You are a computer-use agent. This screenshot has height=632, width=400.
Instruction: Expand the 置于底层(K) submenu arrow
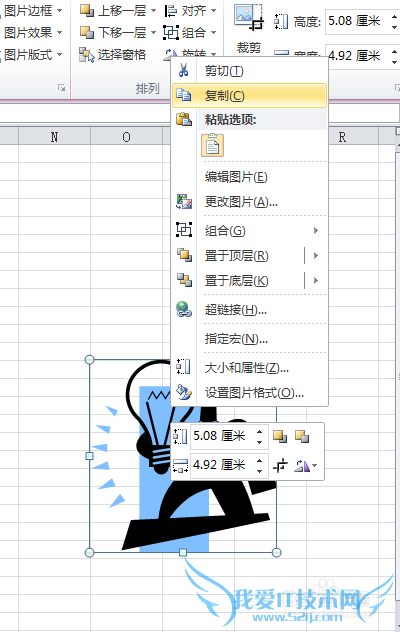[x=316, y=280]
